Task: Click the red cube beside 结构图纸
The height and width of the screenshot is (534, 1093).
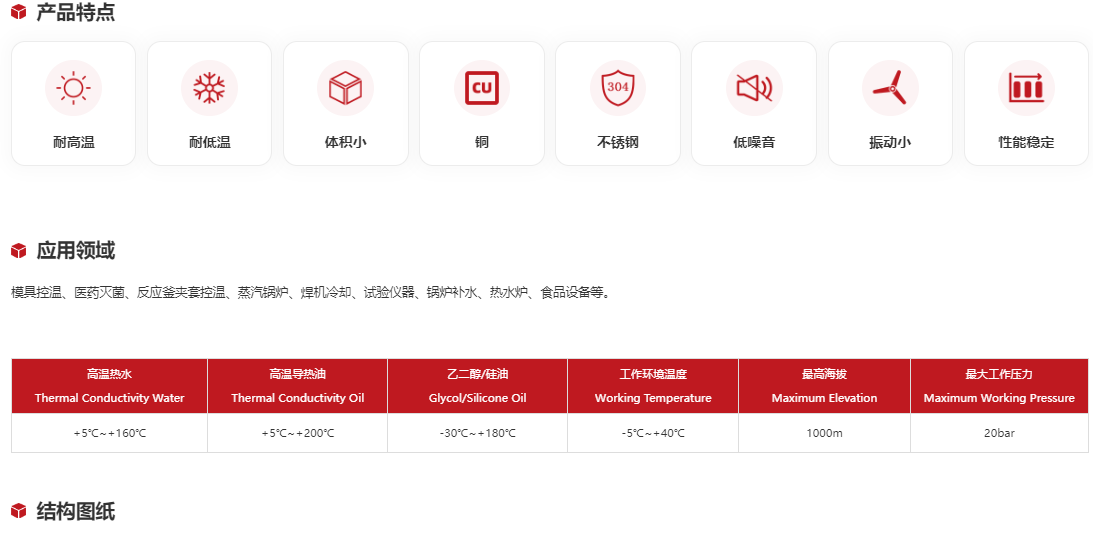Action: coord(18,512)
